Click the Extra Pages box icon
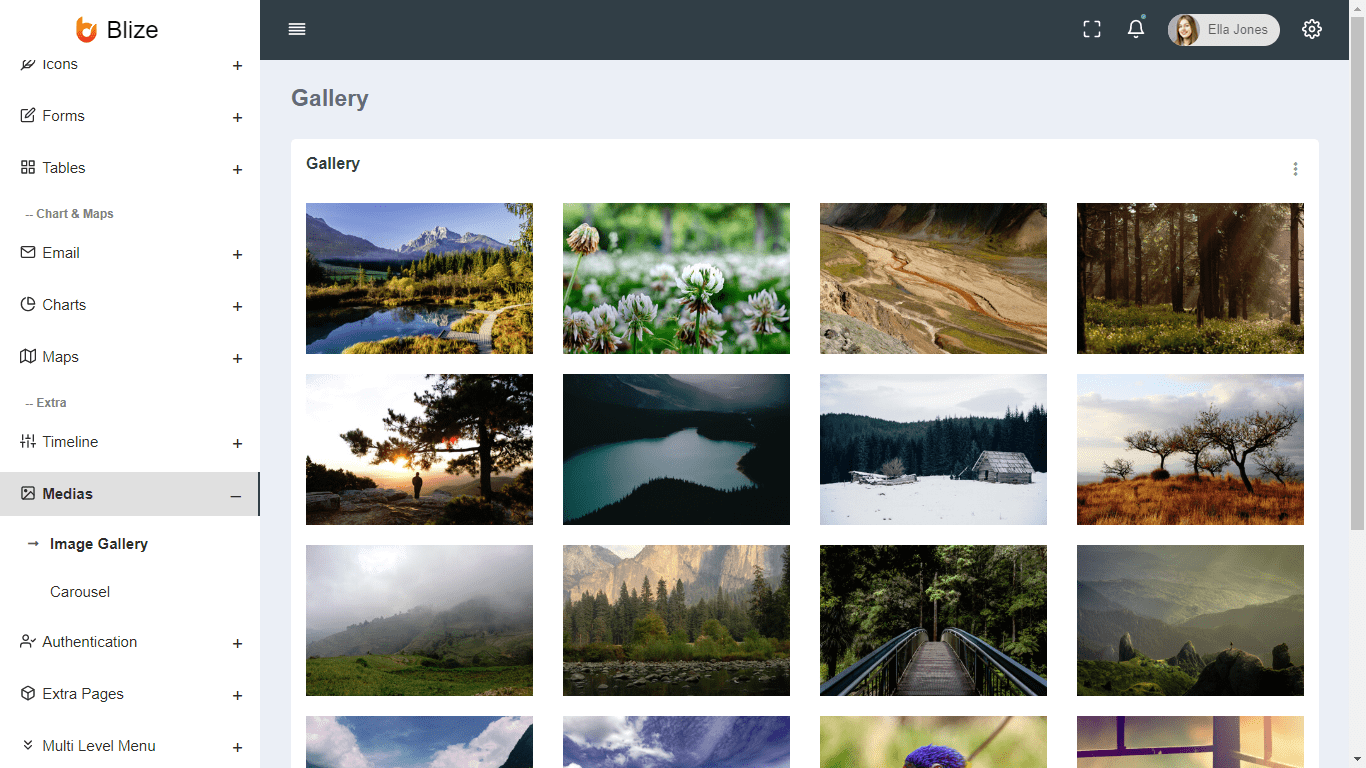The height and width of the screenshot is (768, 1366). 28,693
